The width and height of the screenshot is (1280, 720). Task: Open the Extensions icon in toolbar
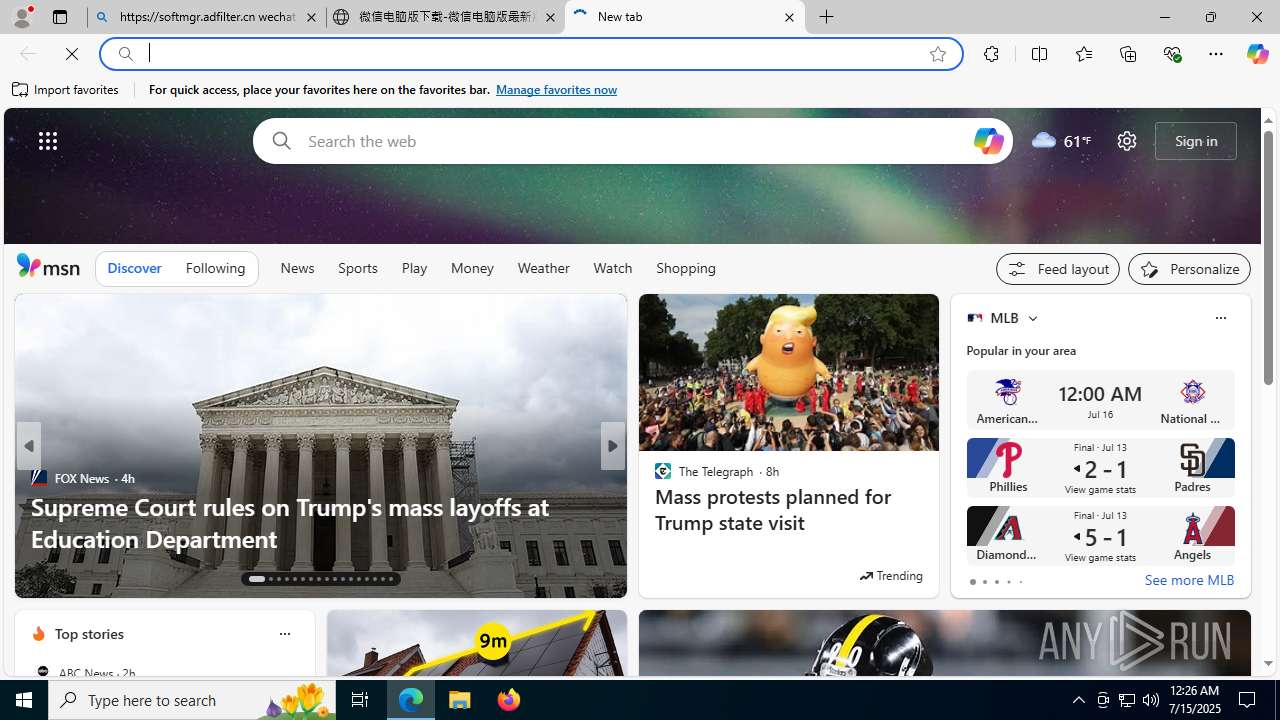pyautogui.click(x=991, y=54)
